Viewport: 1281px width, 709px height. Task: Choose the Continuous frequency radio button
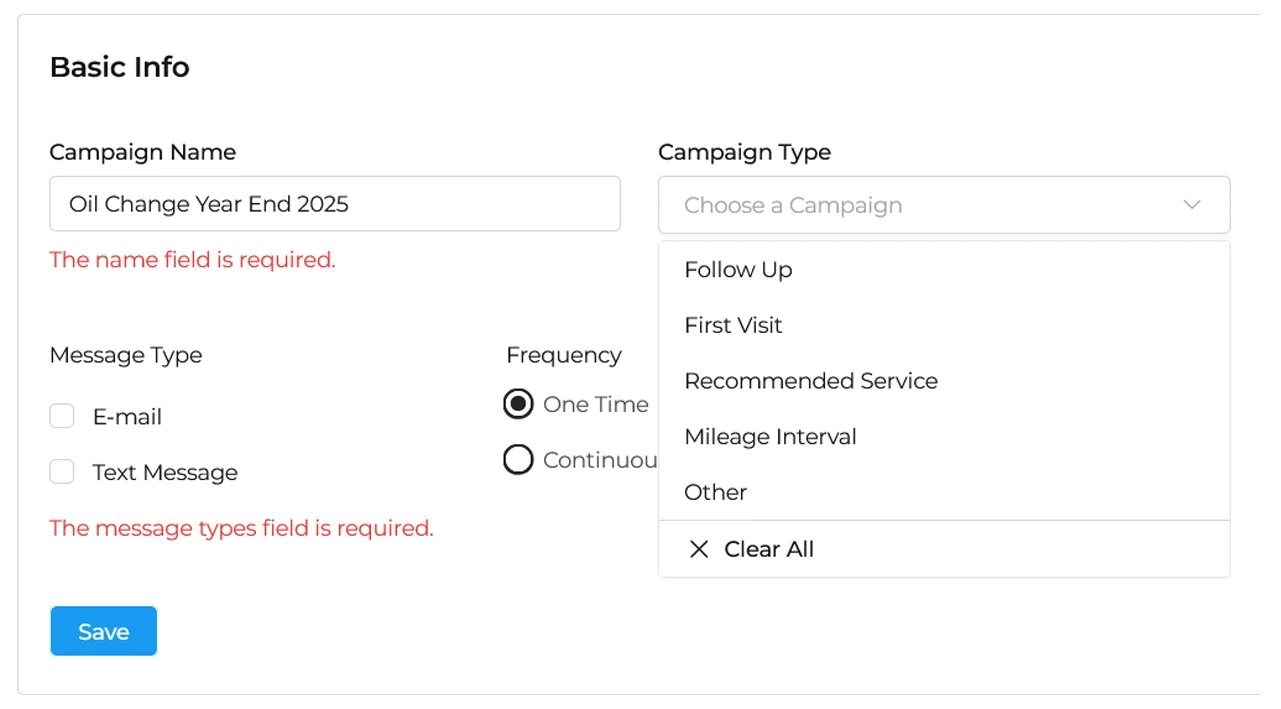point(518,460)
